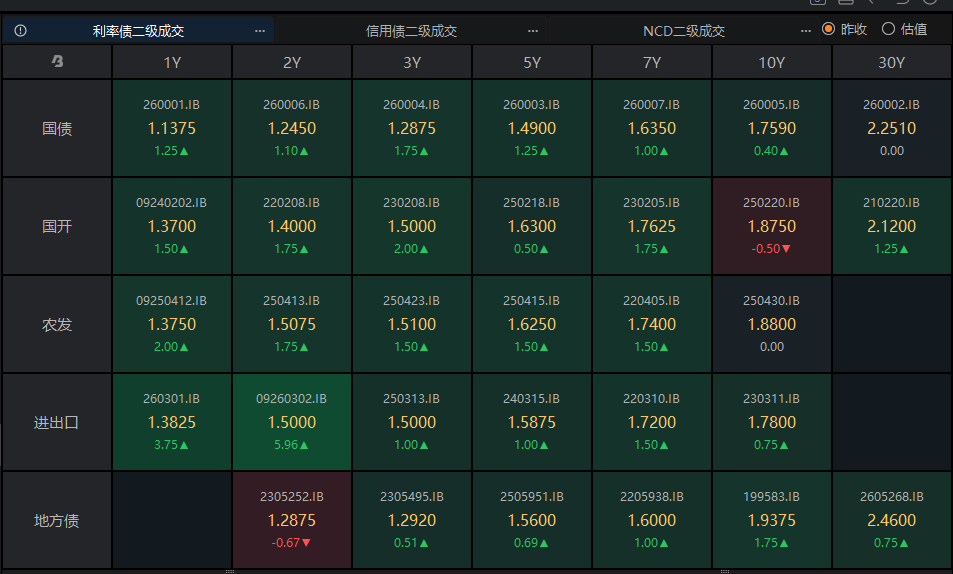Open bond cell 230208.IB
The width and height of the screenshot is (953, 574).
click(412, 226)
